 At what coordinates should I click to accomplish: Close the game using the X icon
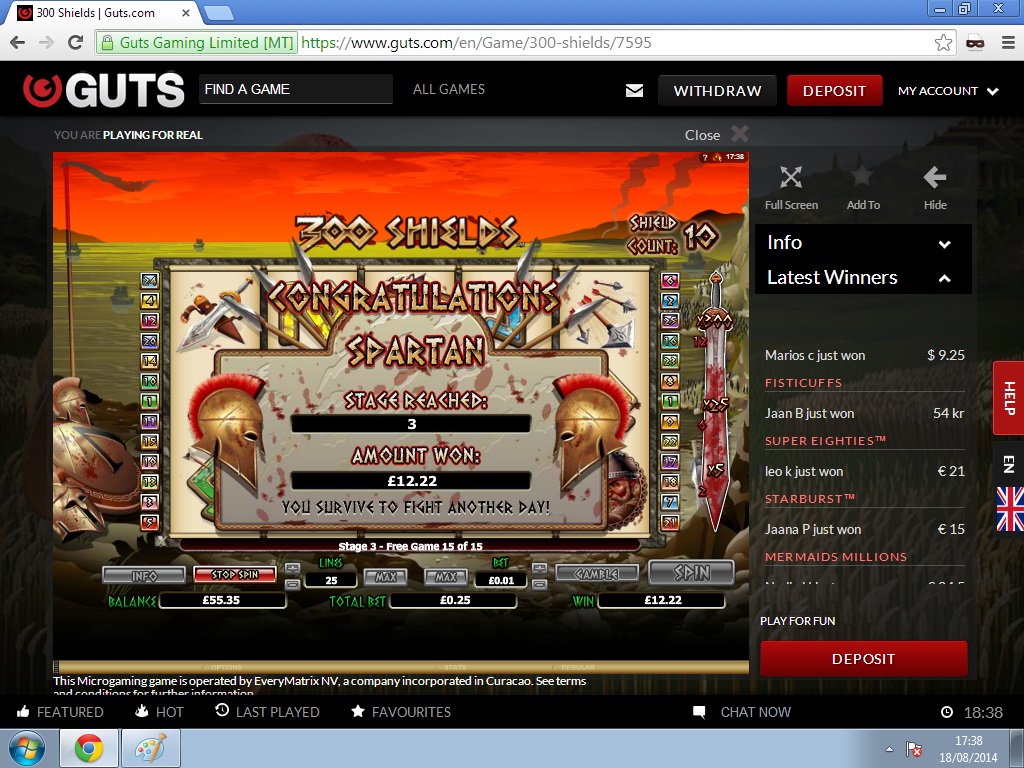(x=739, y=134)
